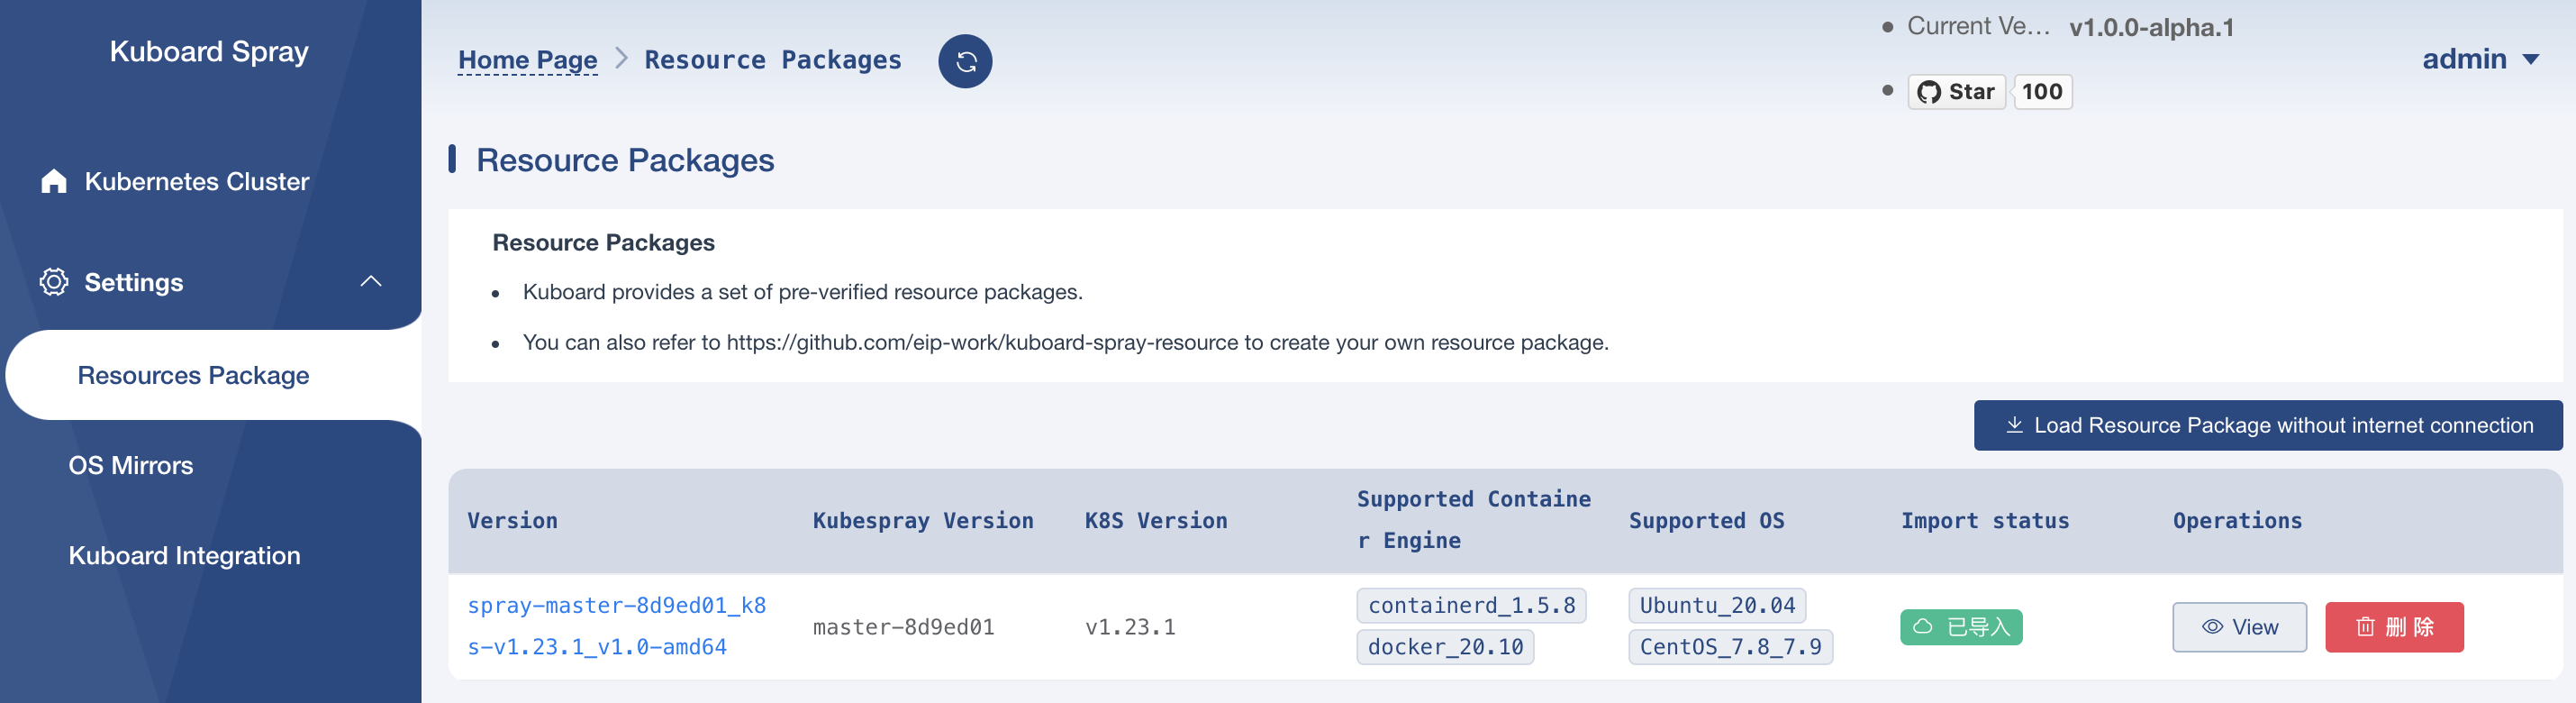Open Kuboard Integration menu item
The image size is (2576, 703).
coord(184,555)
